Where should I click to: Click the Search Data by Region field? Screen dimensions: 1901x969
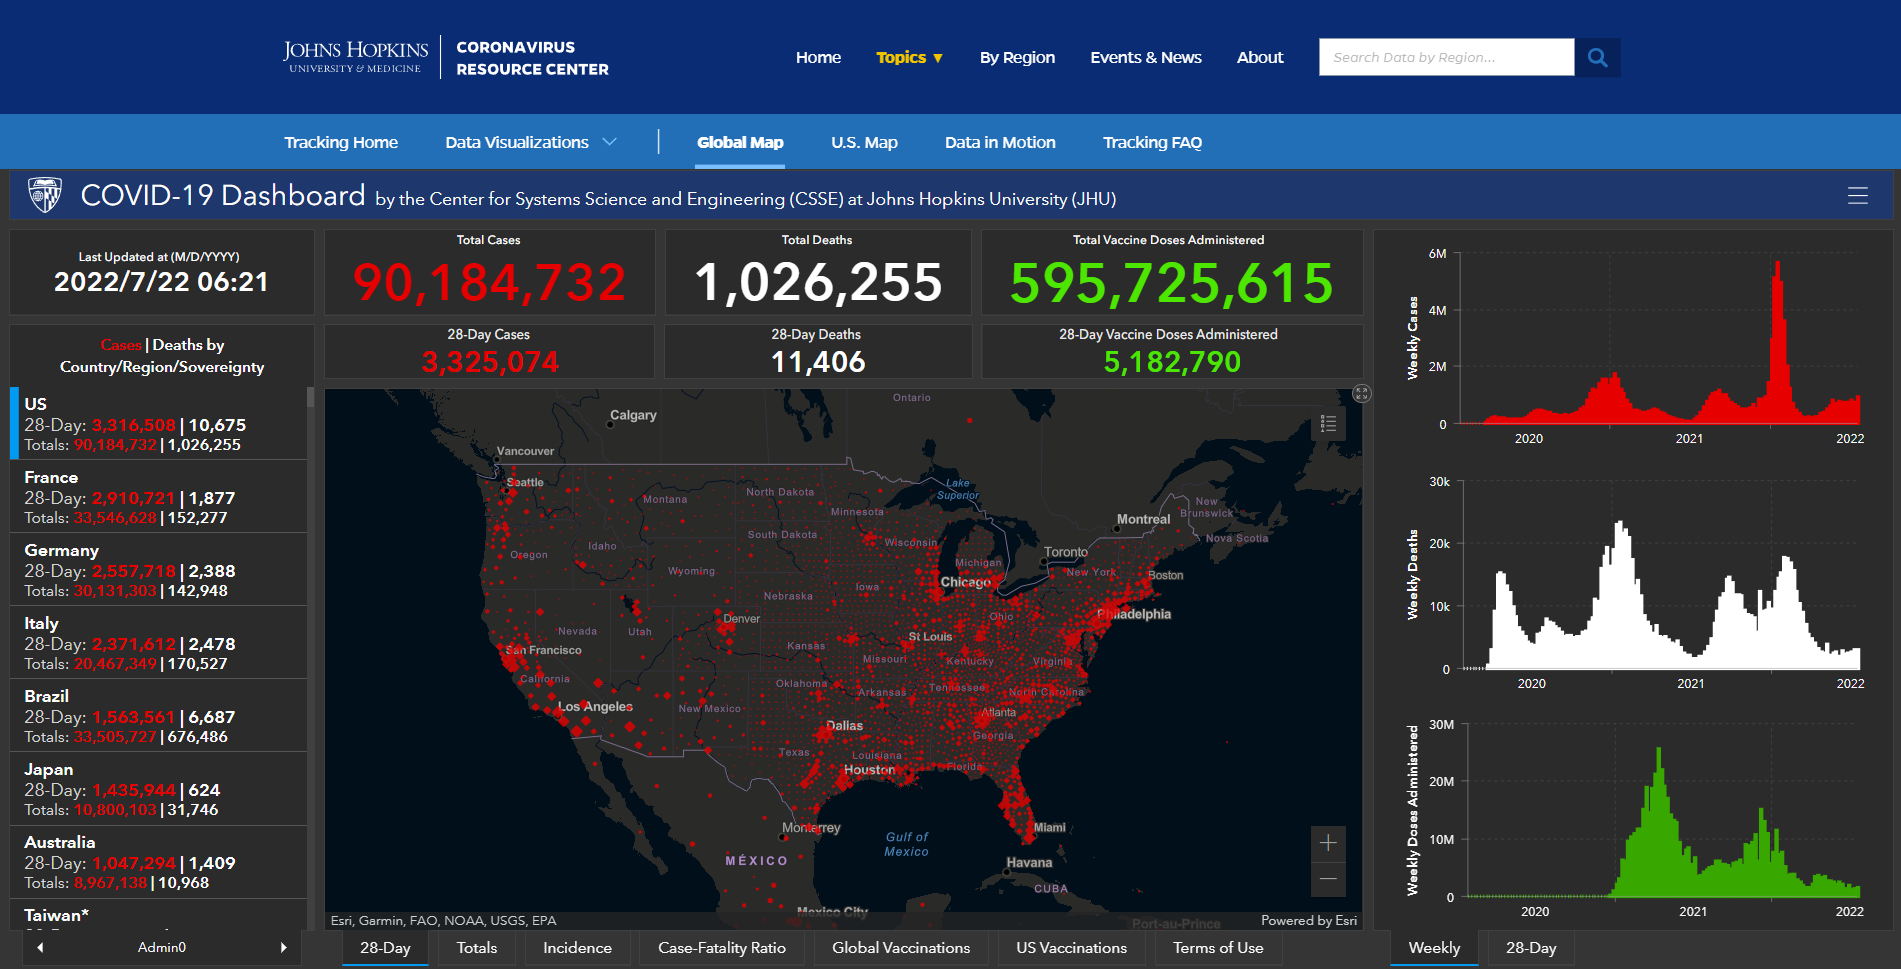click(1445, 58)
